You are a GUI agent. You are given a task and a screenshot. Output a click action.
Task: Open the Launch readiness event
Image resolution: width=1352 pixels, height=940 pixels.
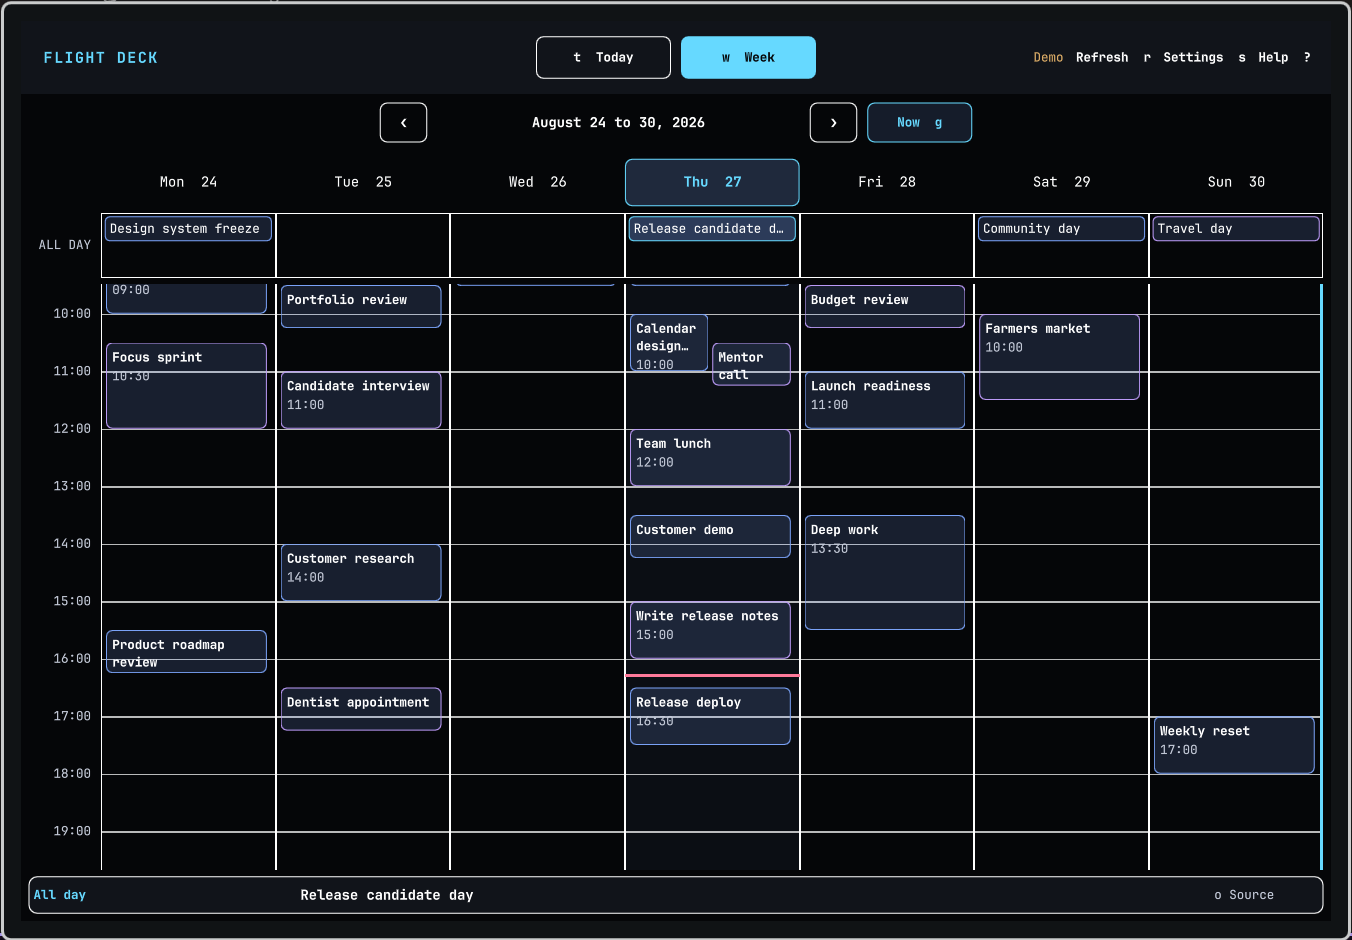click(885, 400)
